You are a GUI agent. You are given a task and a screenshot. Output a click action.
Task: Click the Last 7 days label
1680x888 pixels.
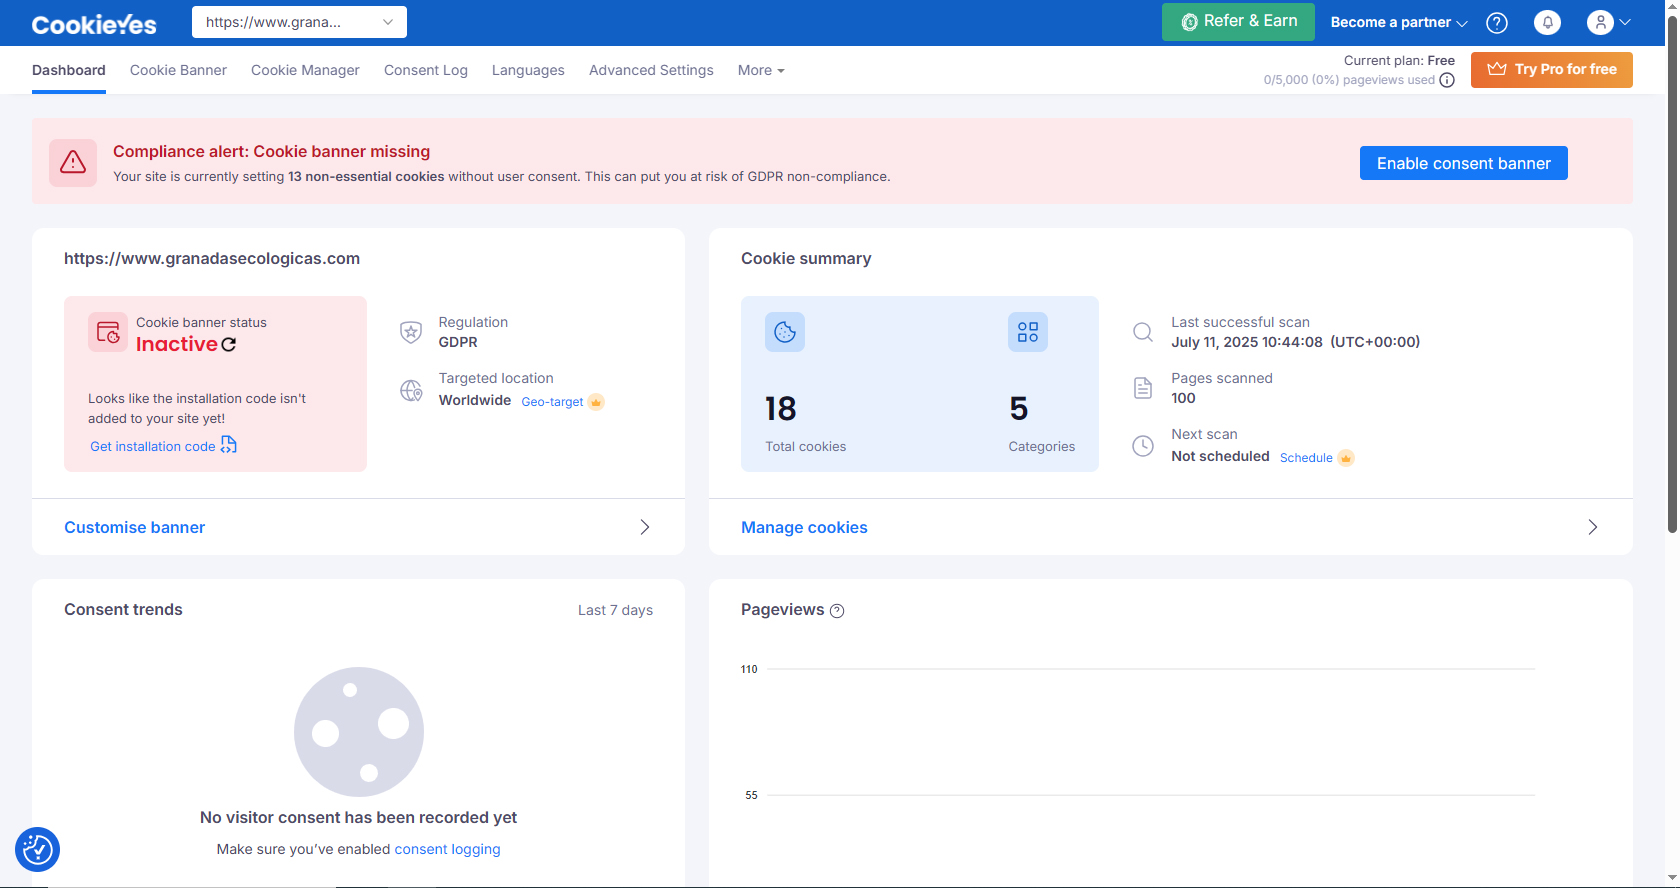[x=615, y=610]
